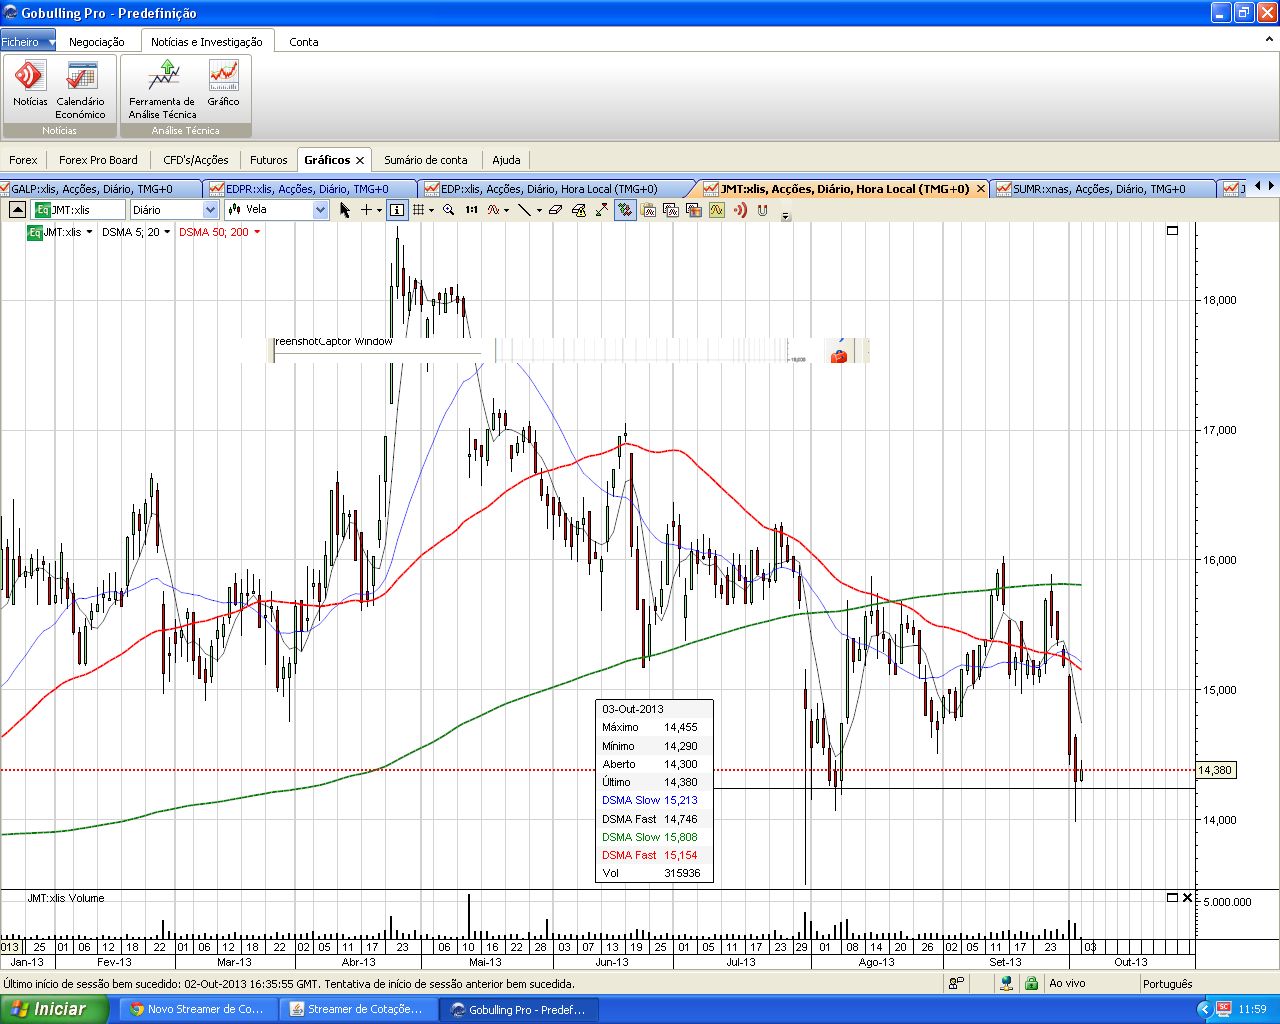Viewport: 1280px width, 1024px height.
Task: Toggle the magnet snap tool
Action: coord(762,210)
